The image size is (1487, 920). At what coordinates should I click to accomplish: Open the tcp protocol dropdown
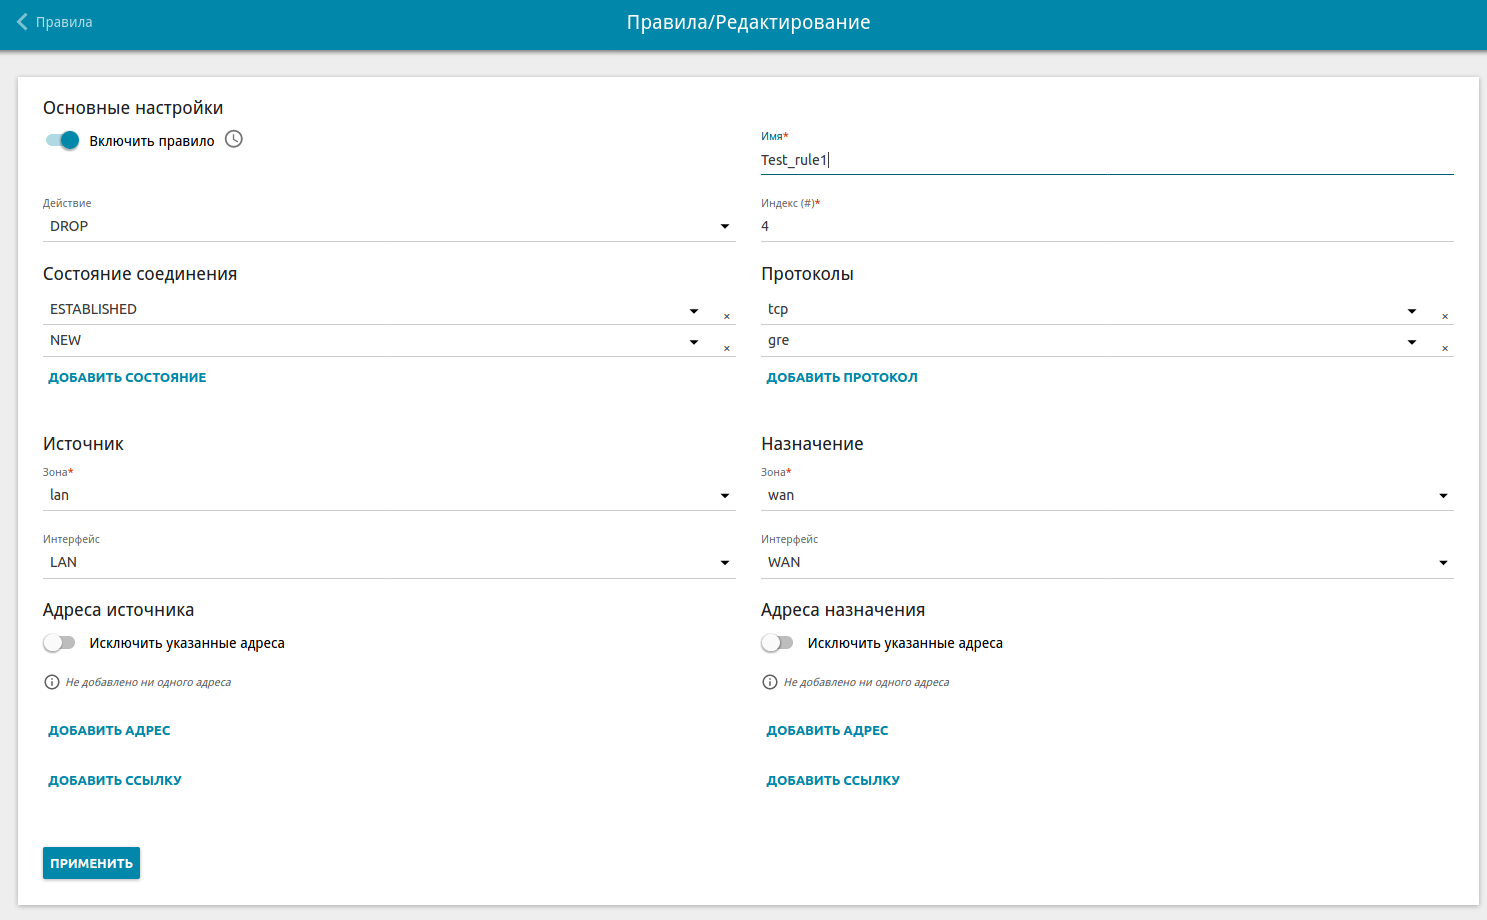tap(1090, 310)
